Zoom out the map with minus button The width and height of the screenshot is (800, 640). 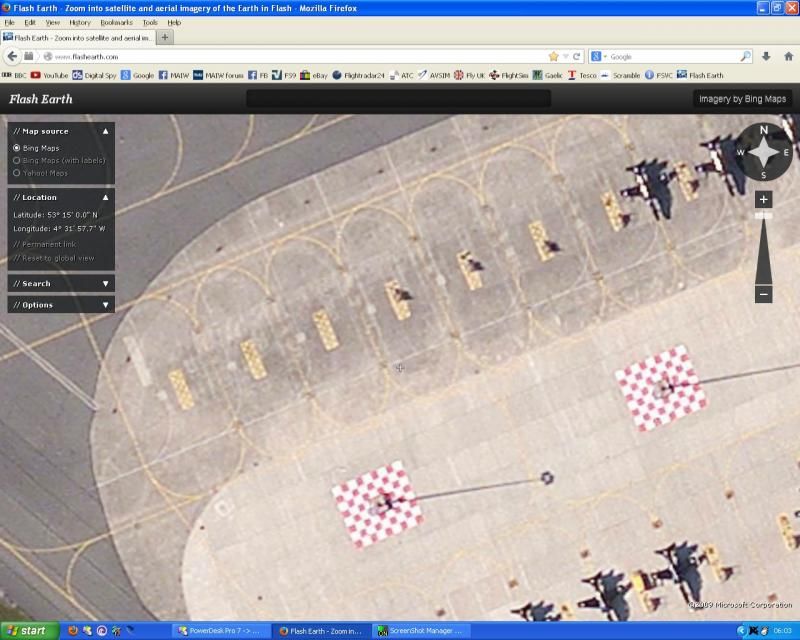tap(763, 294)
